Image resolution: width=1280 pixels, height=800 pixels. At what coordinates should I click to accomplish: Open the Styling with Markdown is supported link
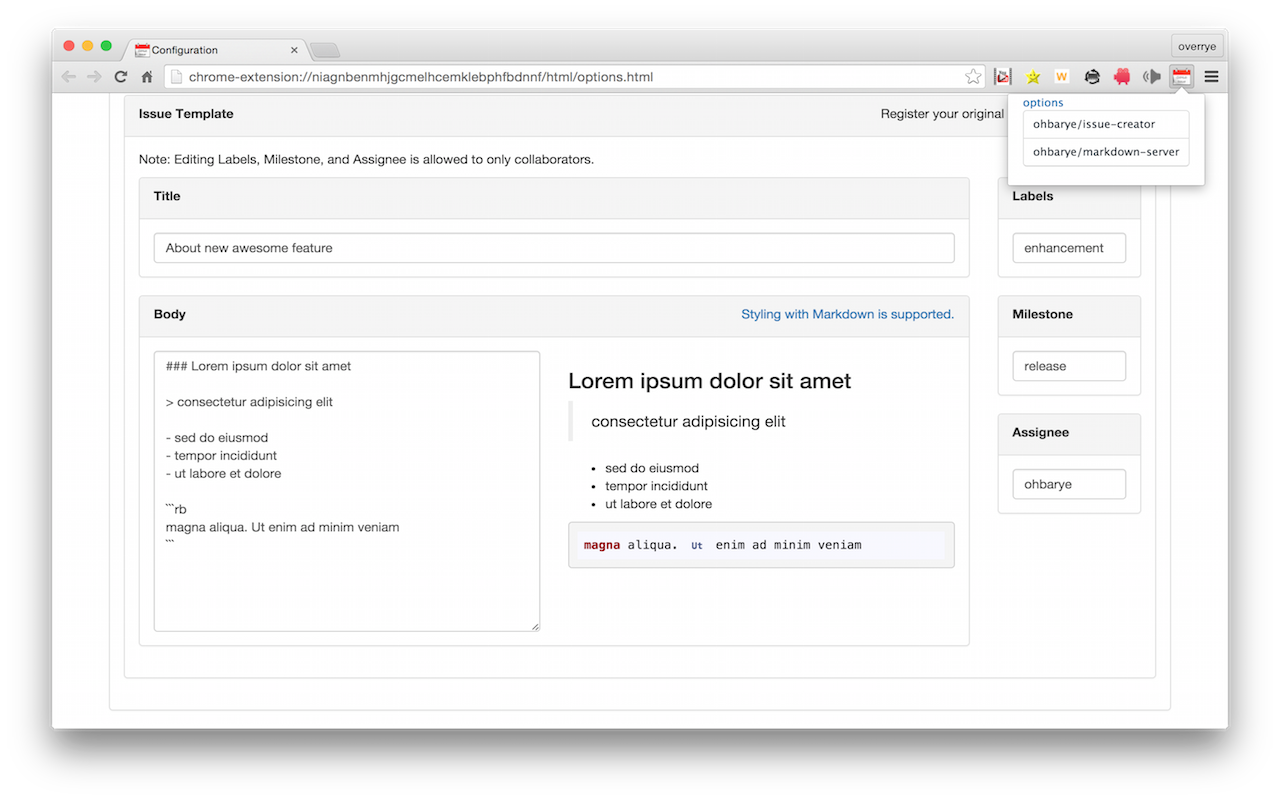847,314
